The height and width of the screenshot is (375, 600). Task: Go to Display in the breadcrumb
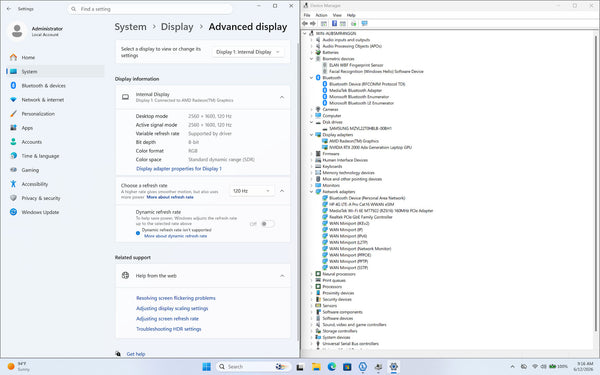pos(177,27)
